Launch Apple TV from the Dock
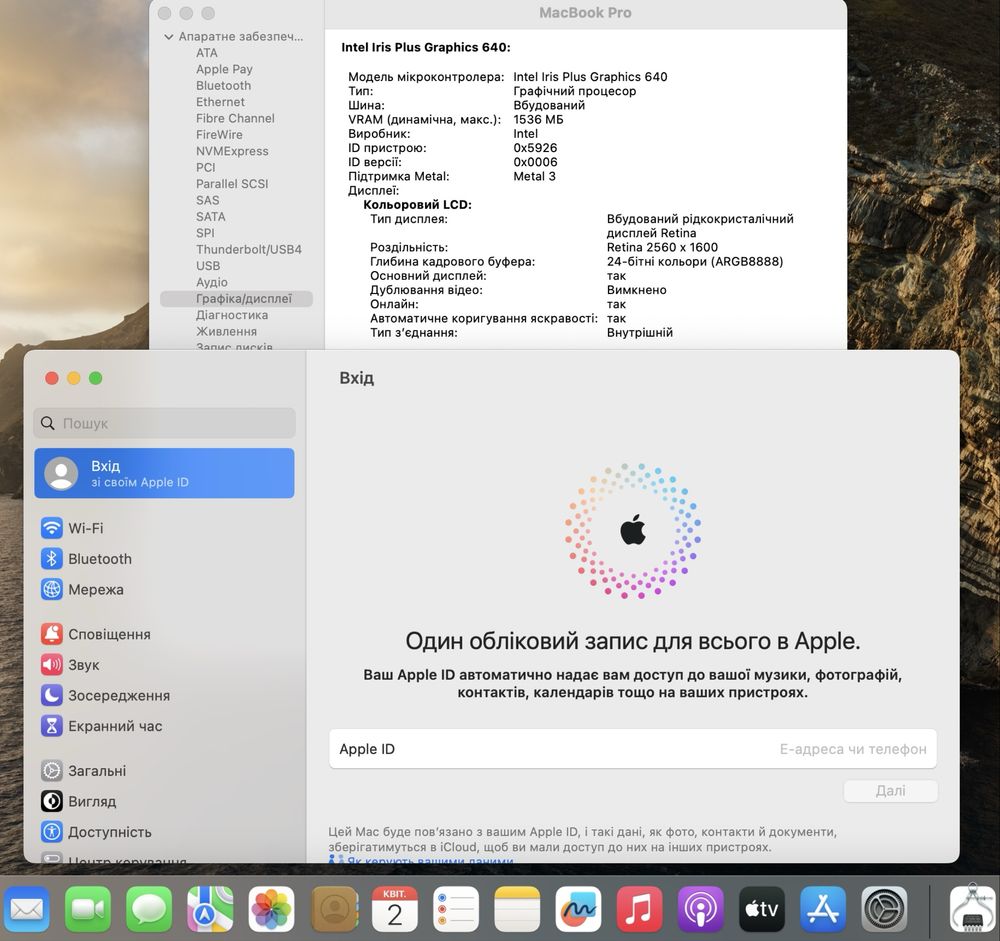1000x941 pixels. tap(761, 908)
